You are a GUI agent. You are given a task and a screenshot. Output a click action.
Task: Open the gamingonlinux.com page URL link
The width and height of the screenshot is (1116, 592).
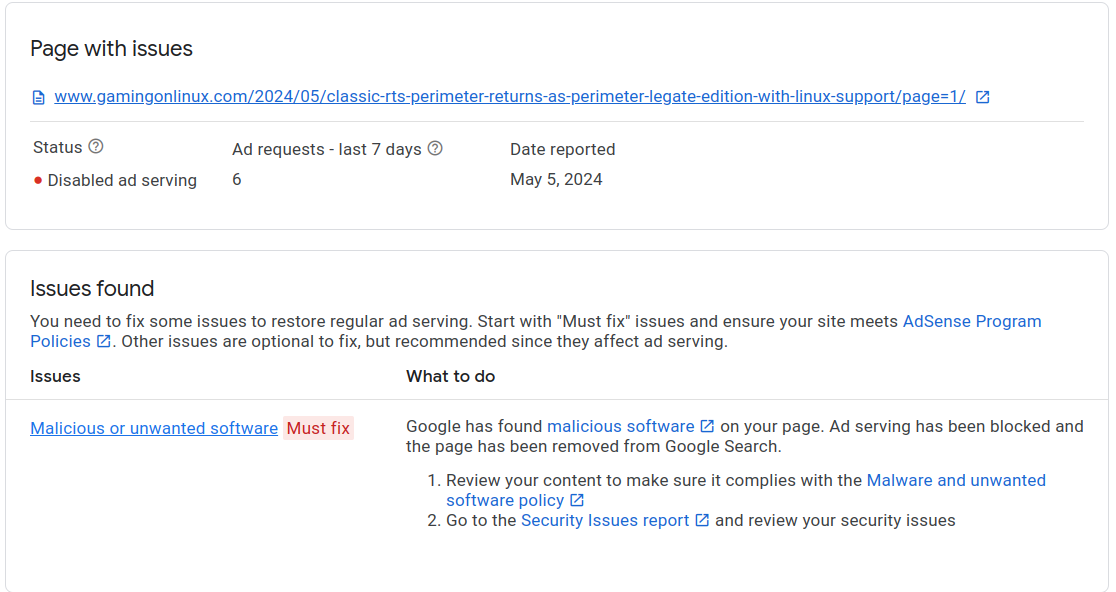coord(510,97)
